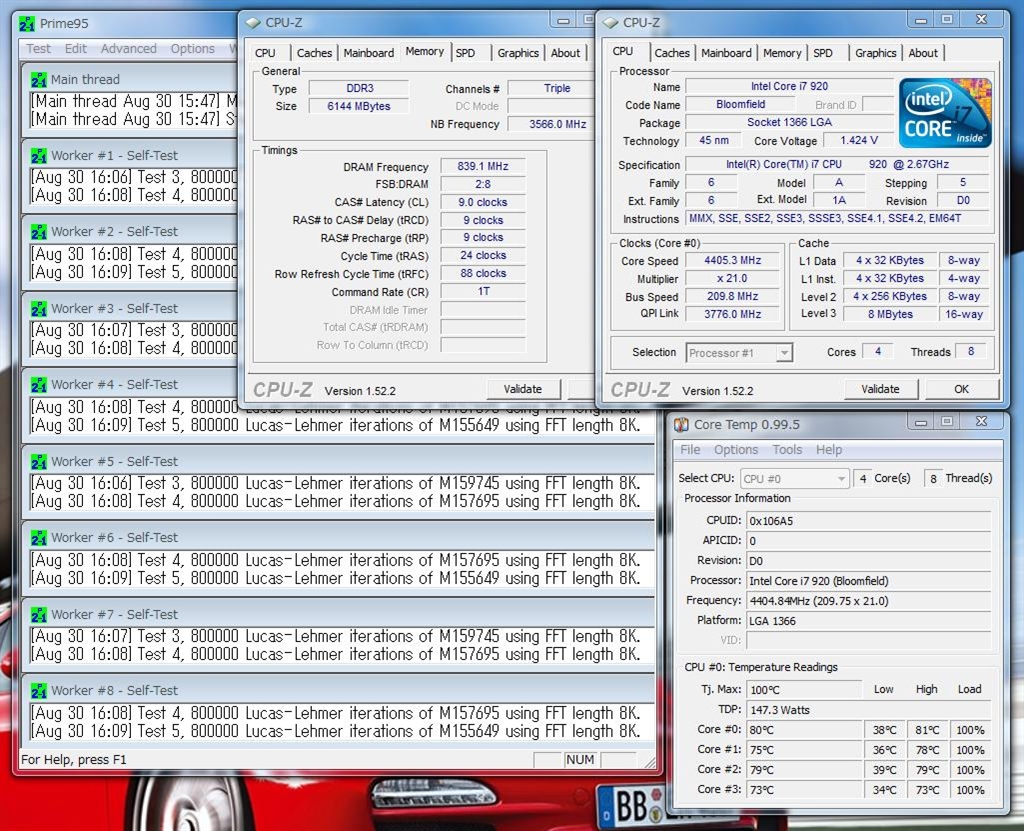
Task: Click Validate in CPU-Z Memory window
Action: tap(523, 389)
